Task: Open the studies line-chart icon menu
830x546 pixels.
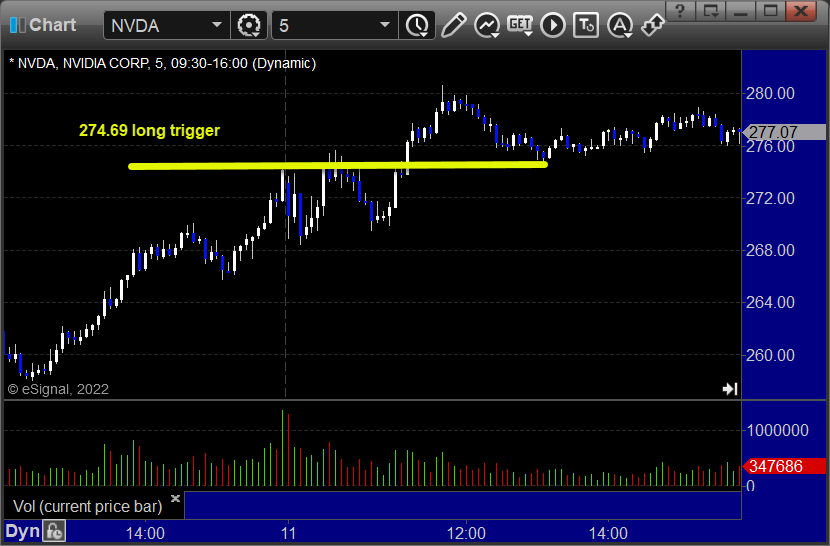Action: tap(487, 25)
